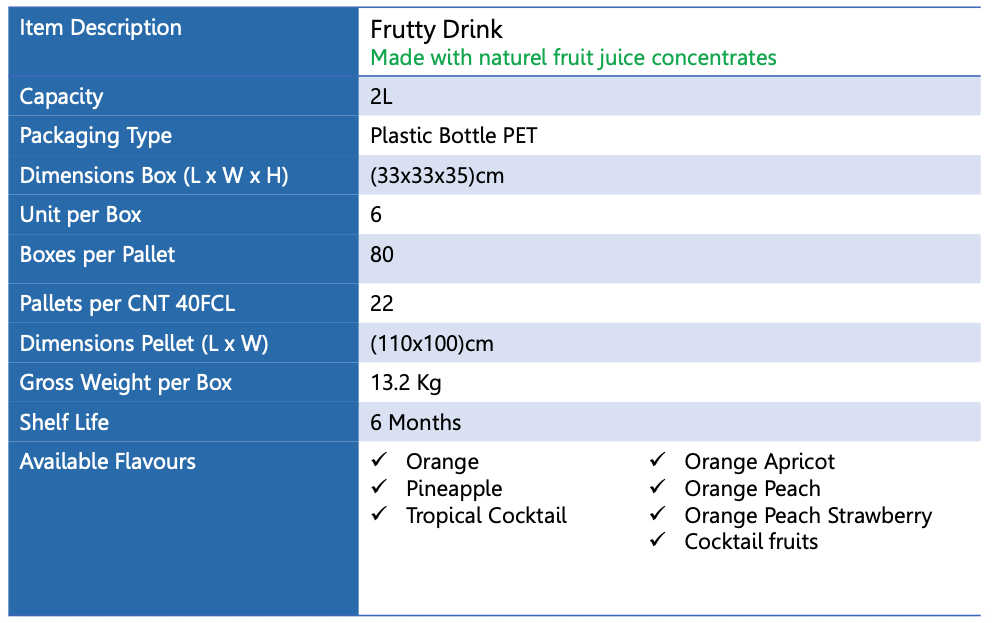Click checkmark for Orange Peach Strawberry
992x623 pixels.
tap(657, 515)
